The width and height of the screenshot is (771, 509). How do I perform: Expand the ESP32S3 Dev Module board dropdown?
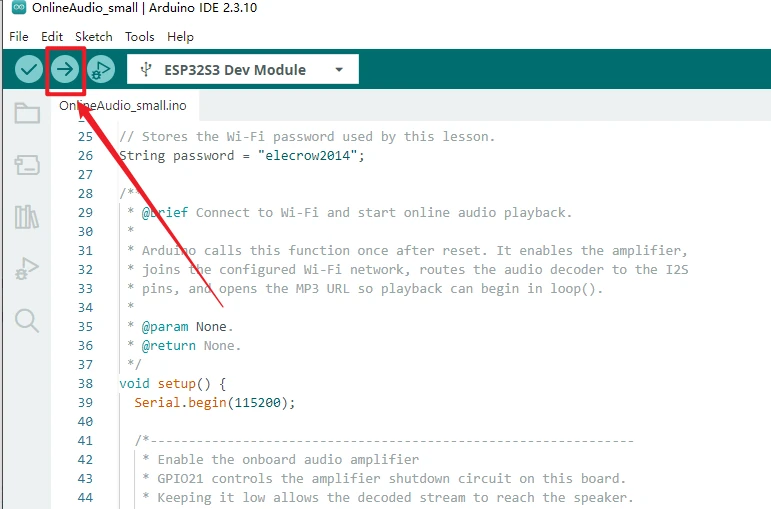pyautogui.click(x=242, y=69)
